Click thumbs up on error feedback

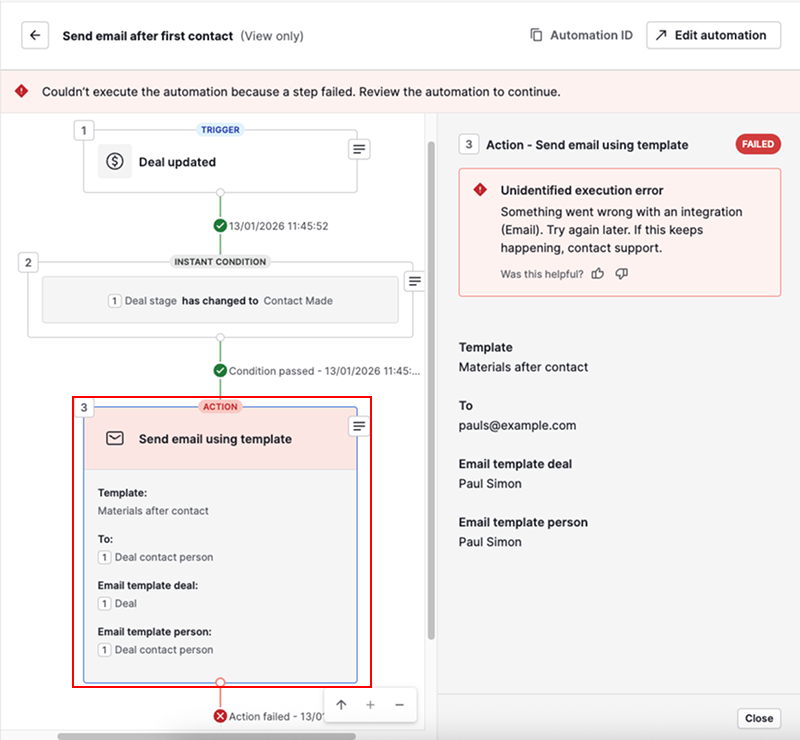(598, 274)
